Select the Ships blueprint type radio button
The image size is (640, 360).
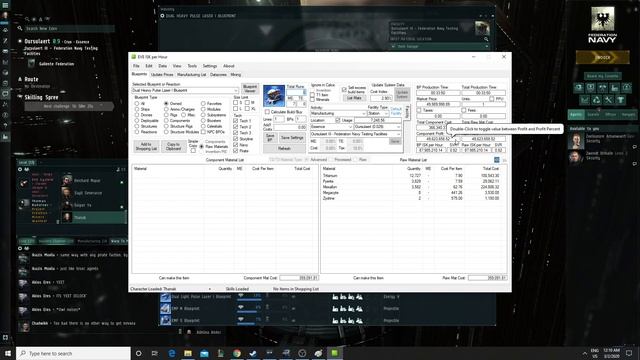click(137, 109)
